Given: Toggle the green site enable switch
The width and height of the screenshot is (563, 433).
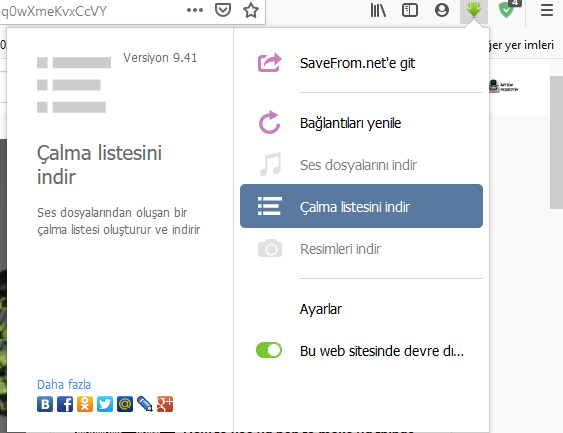Looking at the screenshot, I should [x=269, y=350].
